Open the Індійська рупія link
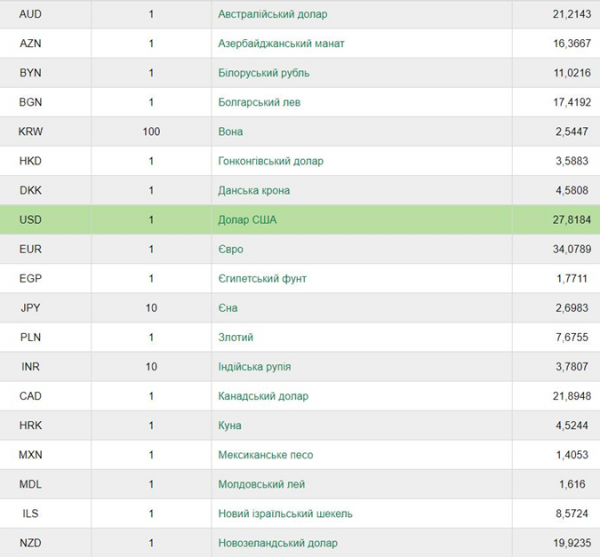Image resolution: width=600 pixels, height=557 pixels. coord(254,367)
